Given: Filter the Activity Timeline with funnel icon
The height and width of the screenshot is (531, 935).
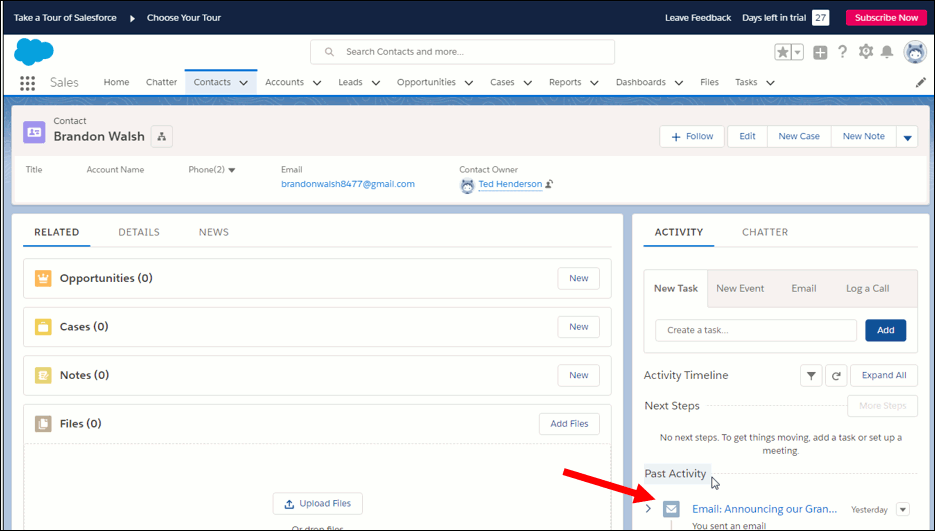Looking at the screenshot, I should [811, 375].
